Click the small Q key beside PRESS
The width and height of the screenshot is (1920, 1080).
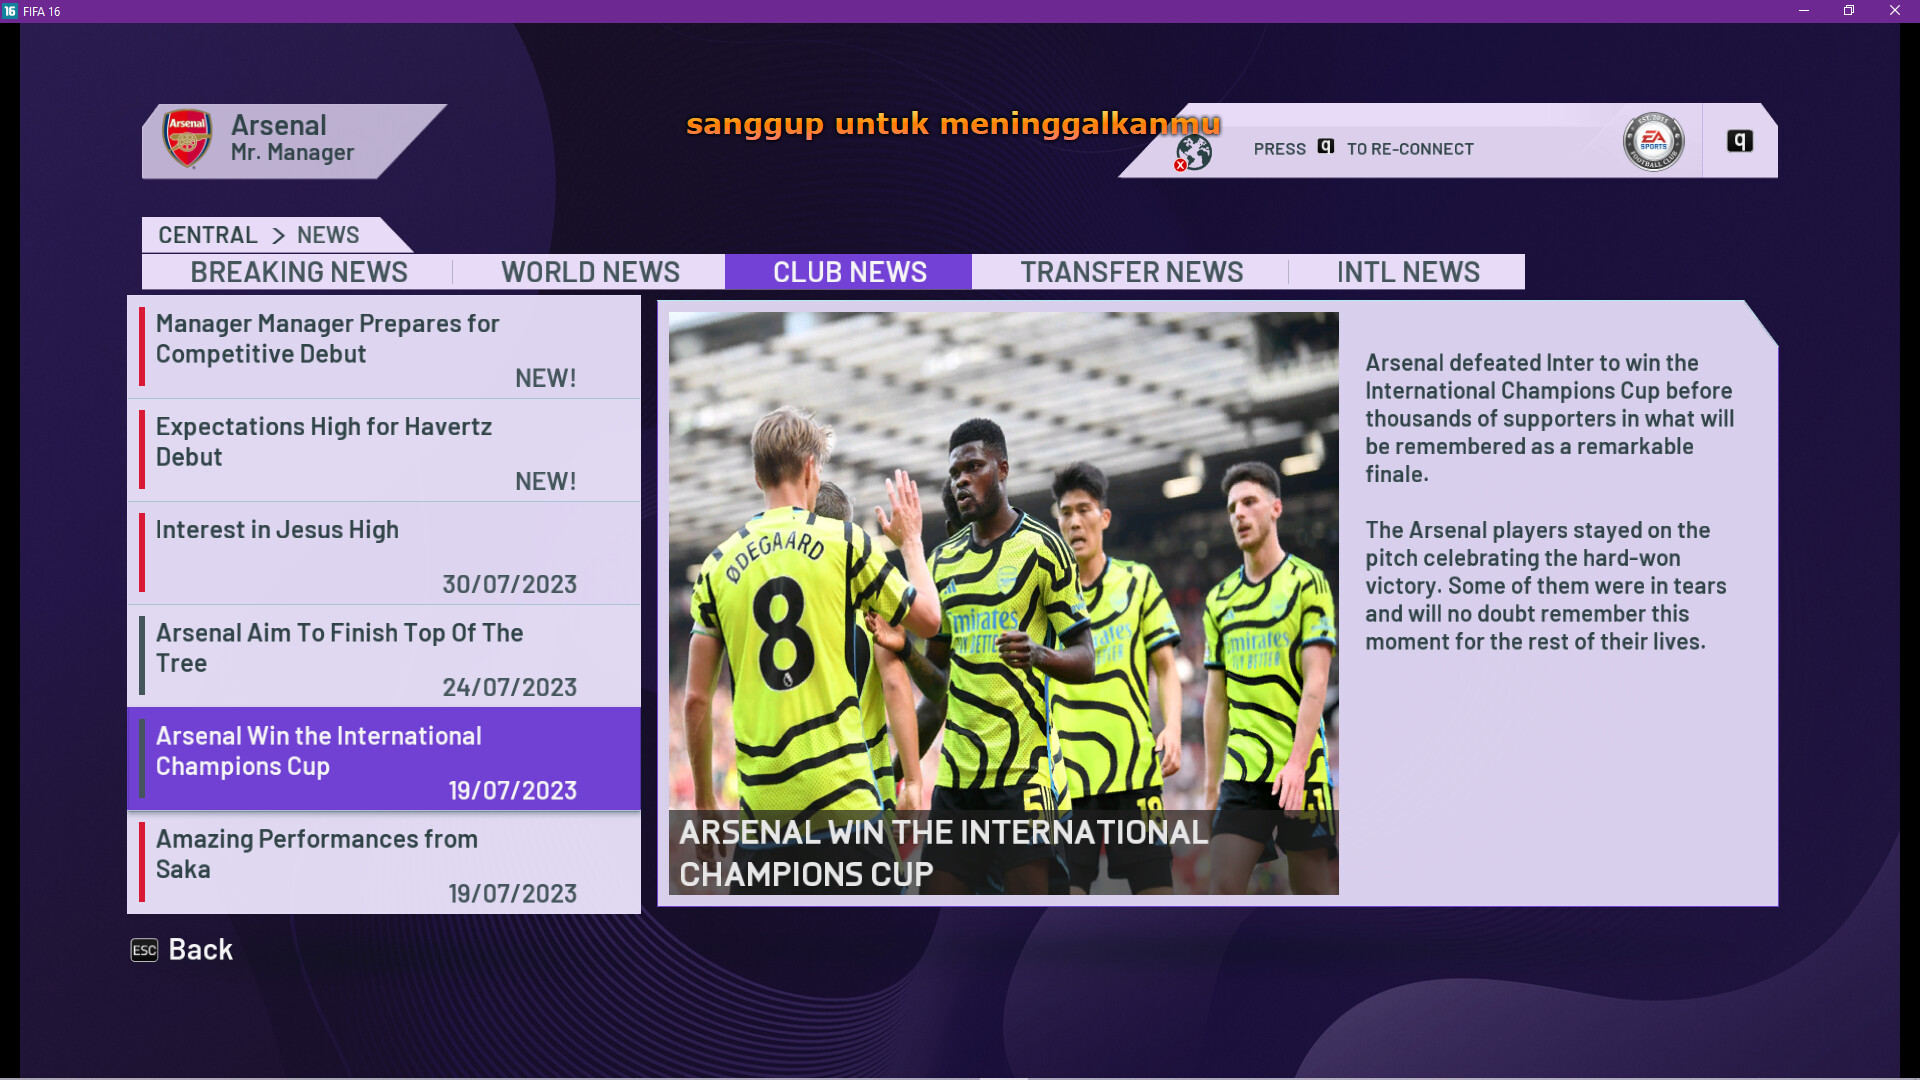(x=1326, y=147)
